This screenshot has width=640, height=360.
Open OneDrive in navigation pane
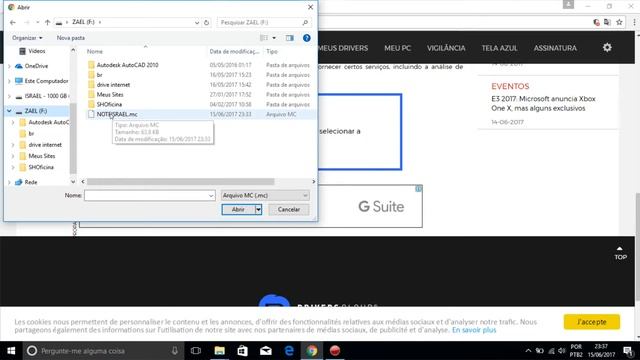(x=36, y=66)
